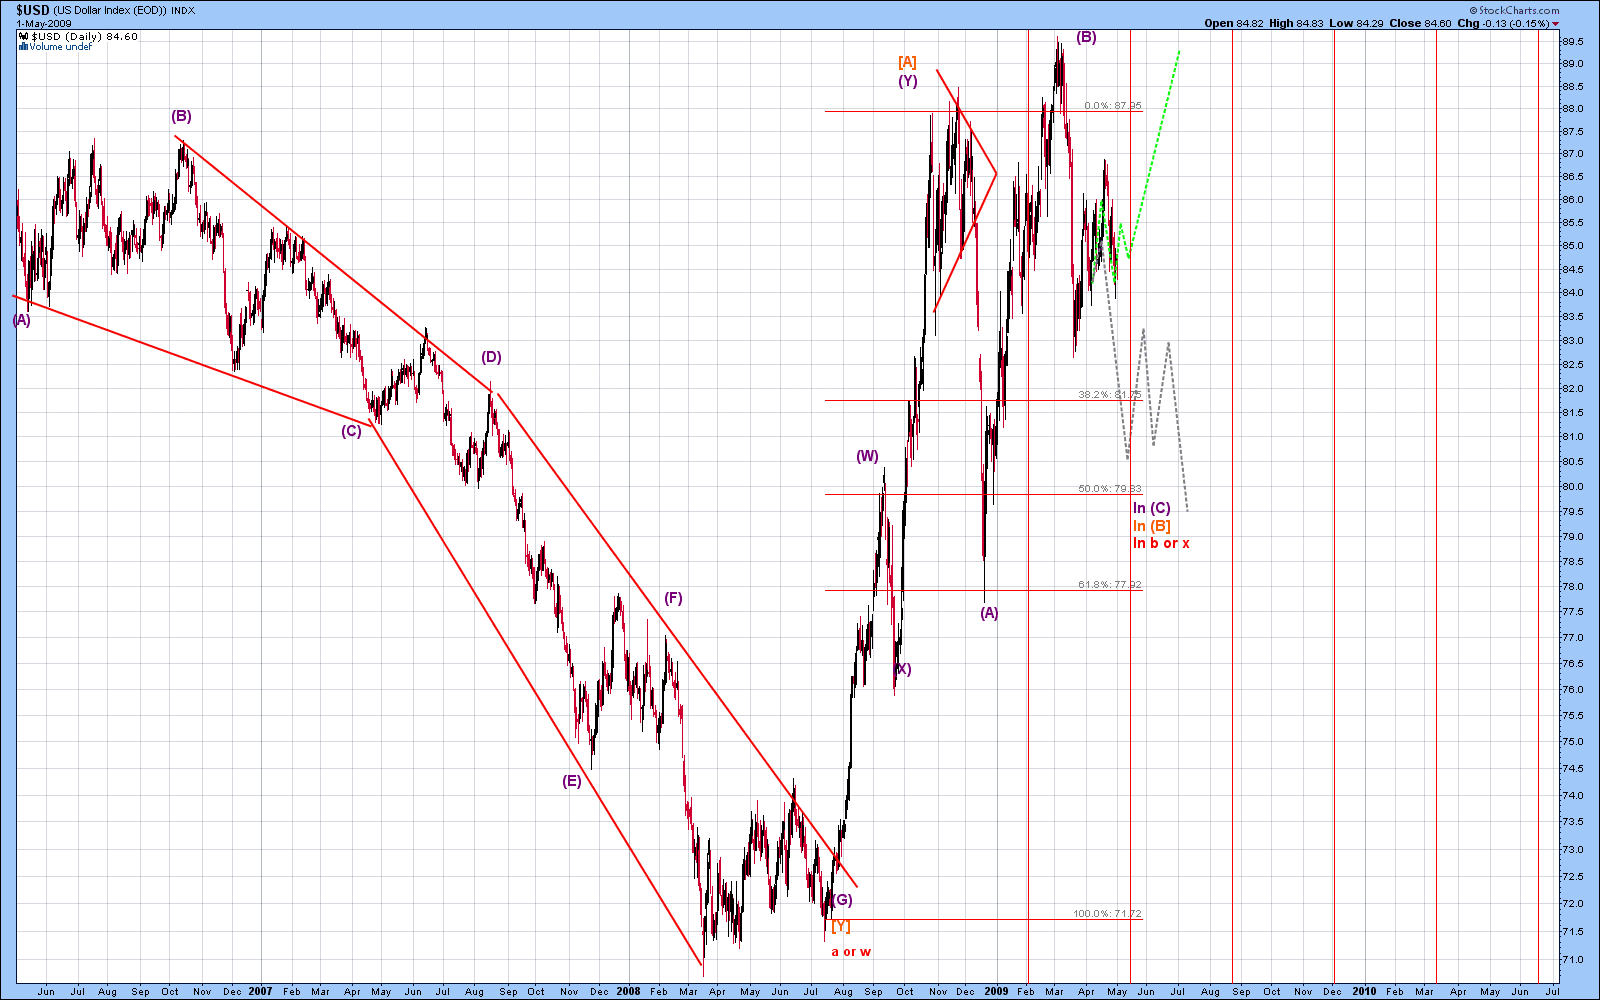The image size is (1600, 1000).
Task: Click the '(B)' label at the March 2009 high
Action: 1086,37
